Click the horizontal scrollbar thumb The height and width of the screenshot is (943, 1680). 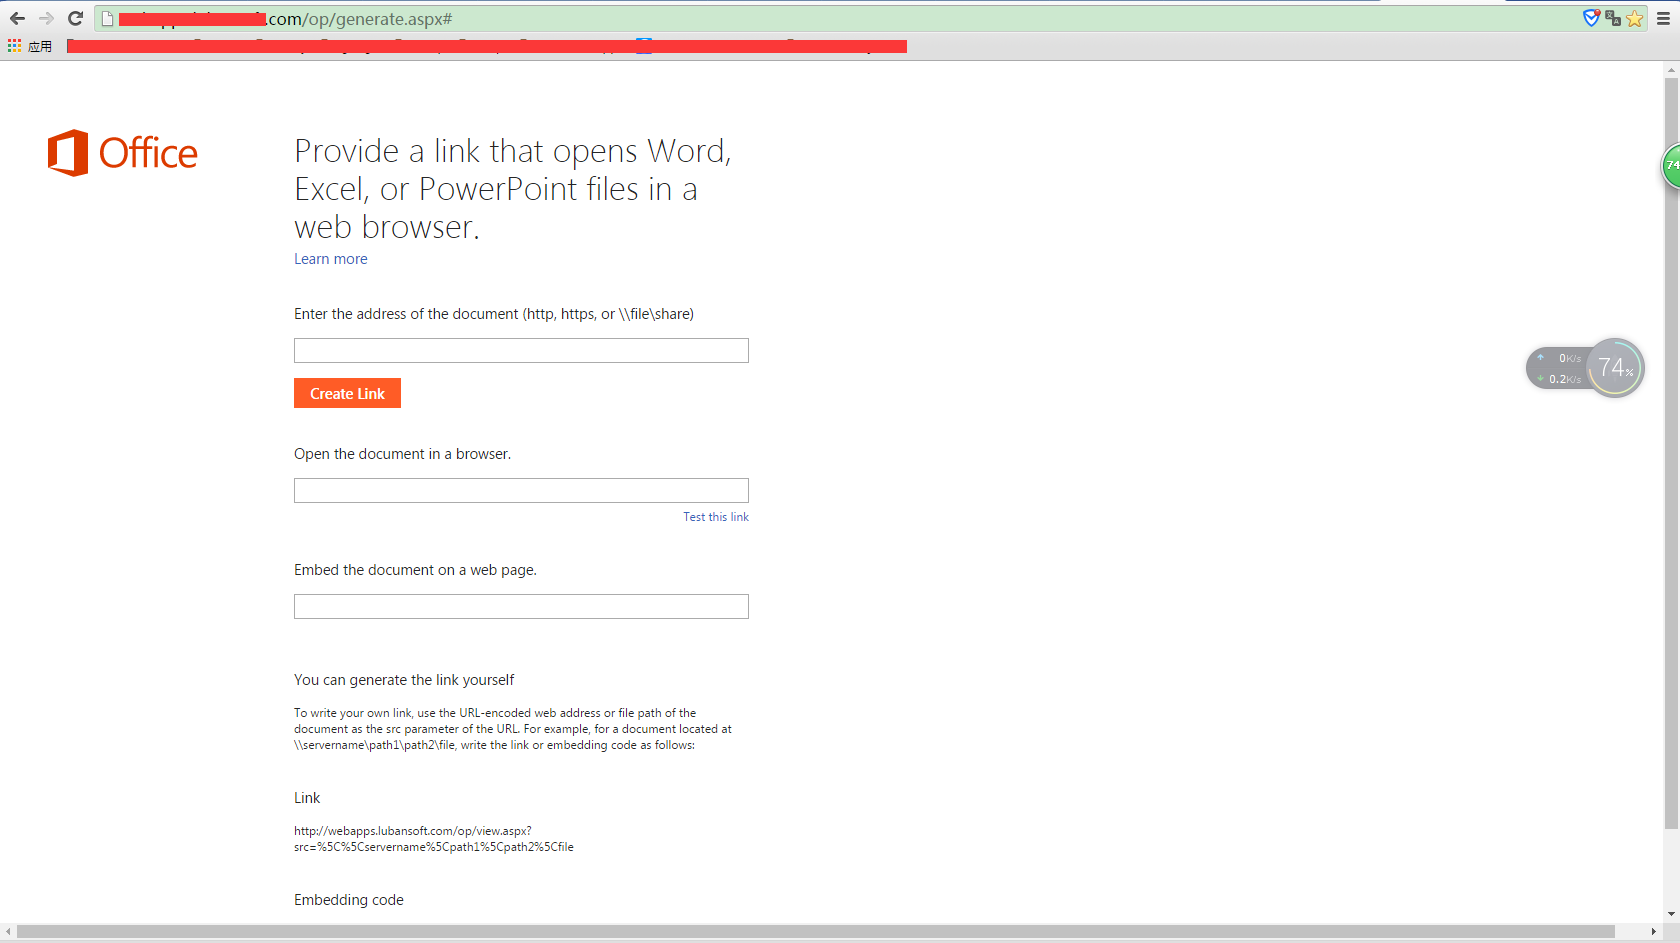[815, 932]
